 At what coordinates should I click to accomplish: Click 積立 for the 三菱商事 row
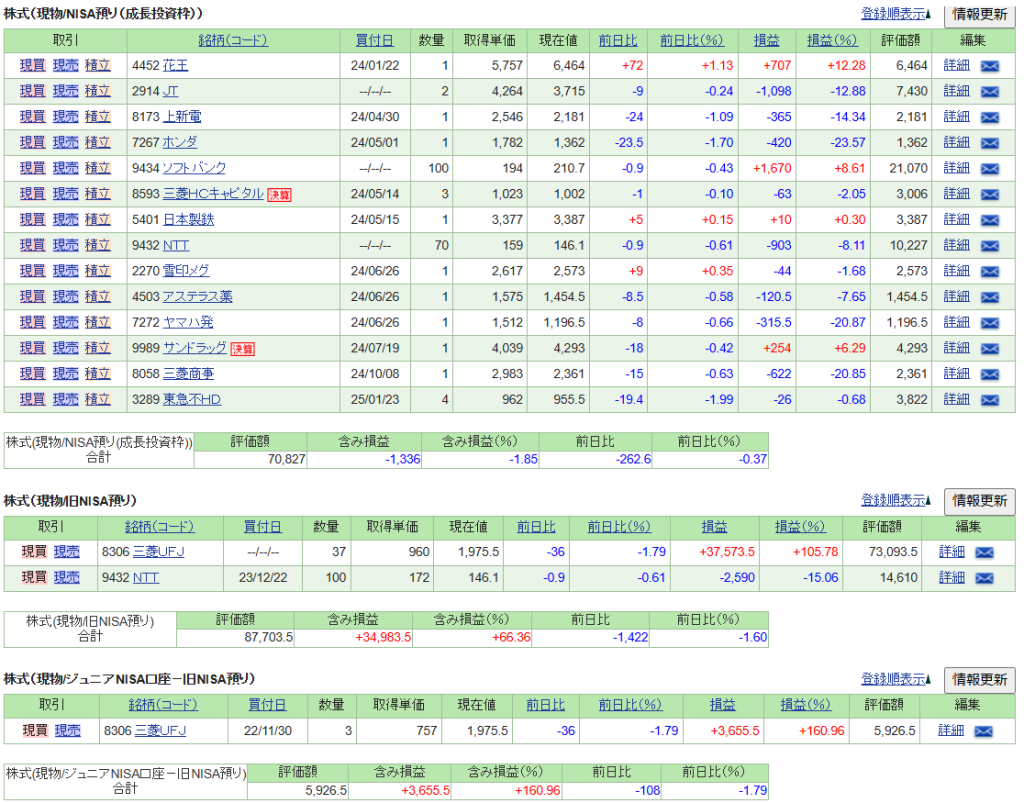point(97,374)
